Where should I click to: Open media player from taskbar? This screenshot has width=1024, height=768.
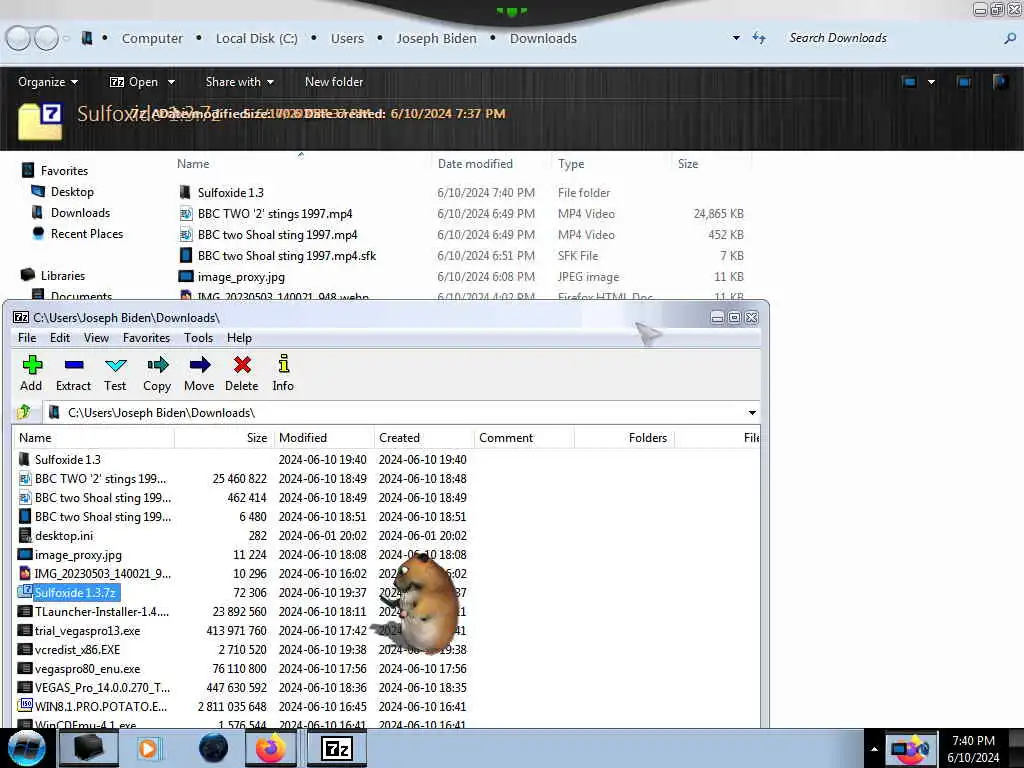point(148,748)
